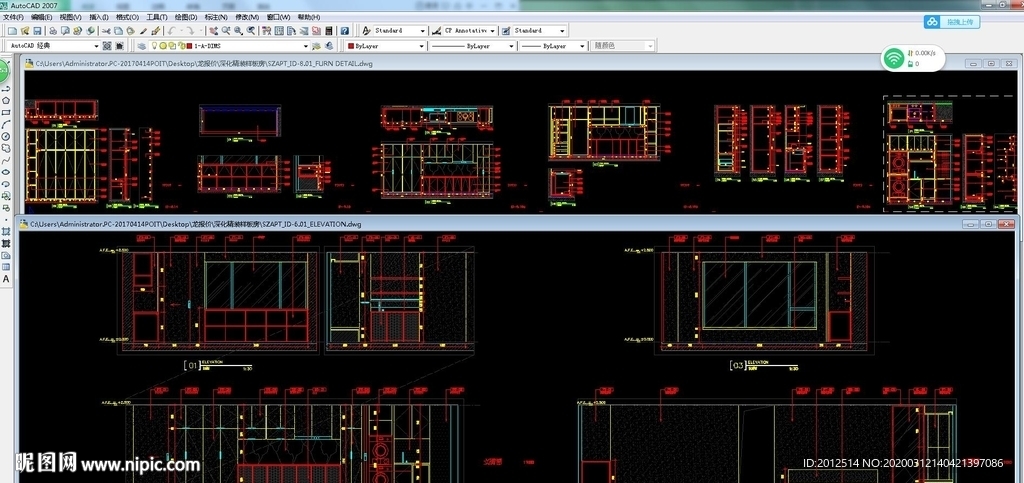Open the AutoCAD 经典 workspace dropdown
1024x483 pixels.
(x=94, y=46)
